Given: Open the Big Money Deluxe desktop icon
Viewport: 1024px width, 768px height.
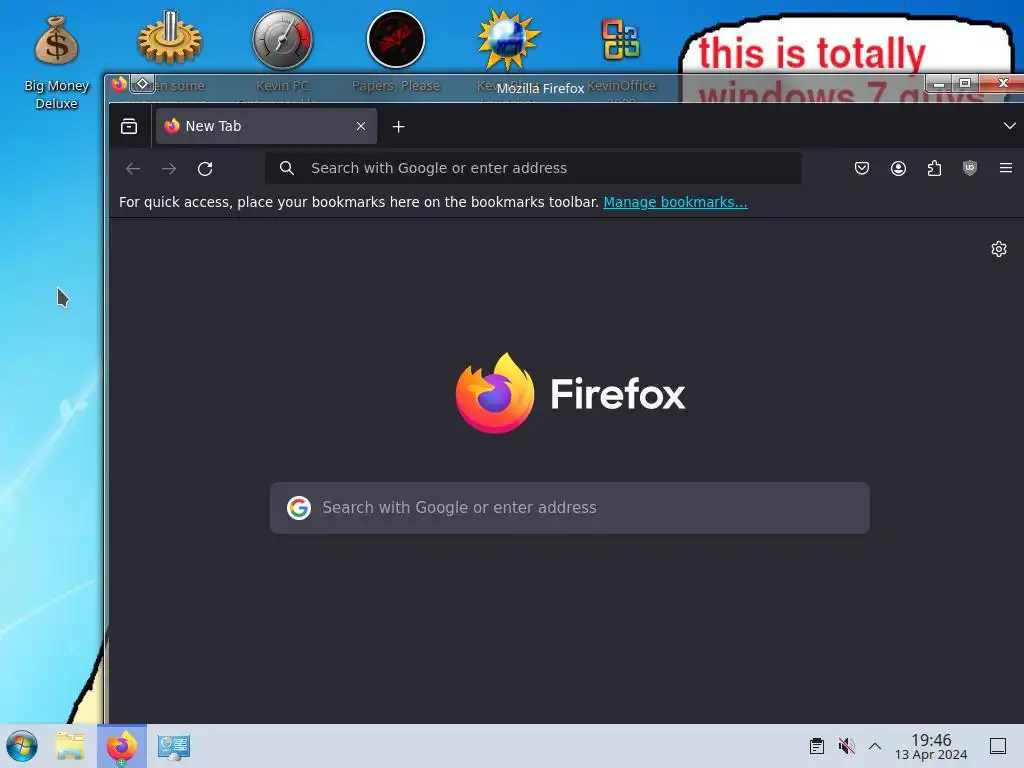Looking at the screenshot, I should (56, 62).
